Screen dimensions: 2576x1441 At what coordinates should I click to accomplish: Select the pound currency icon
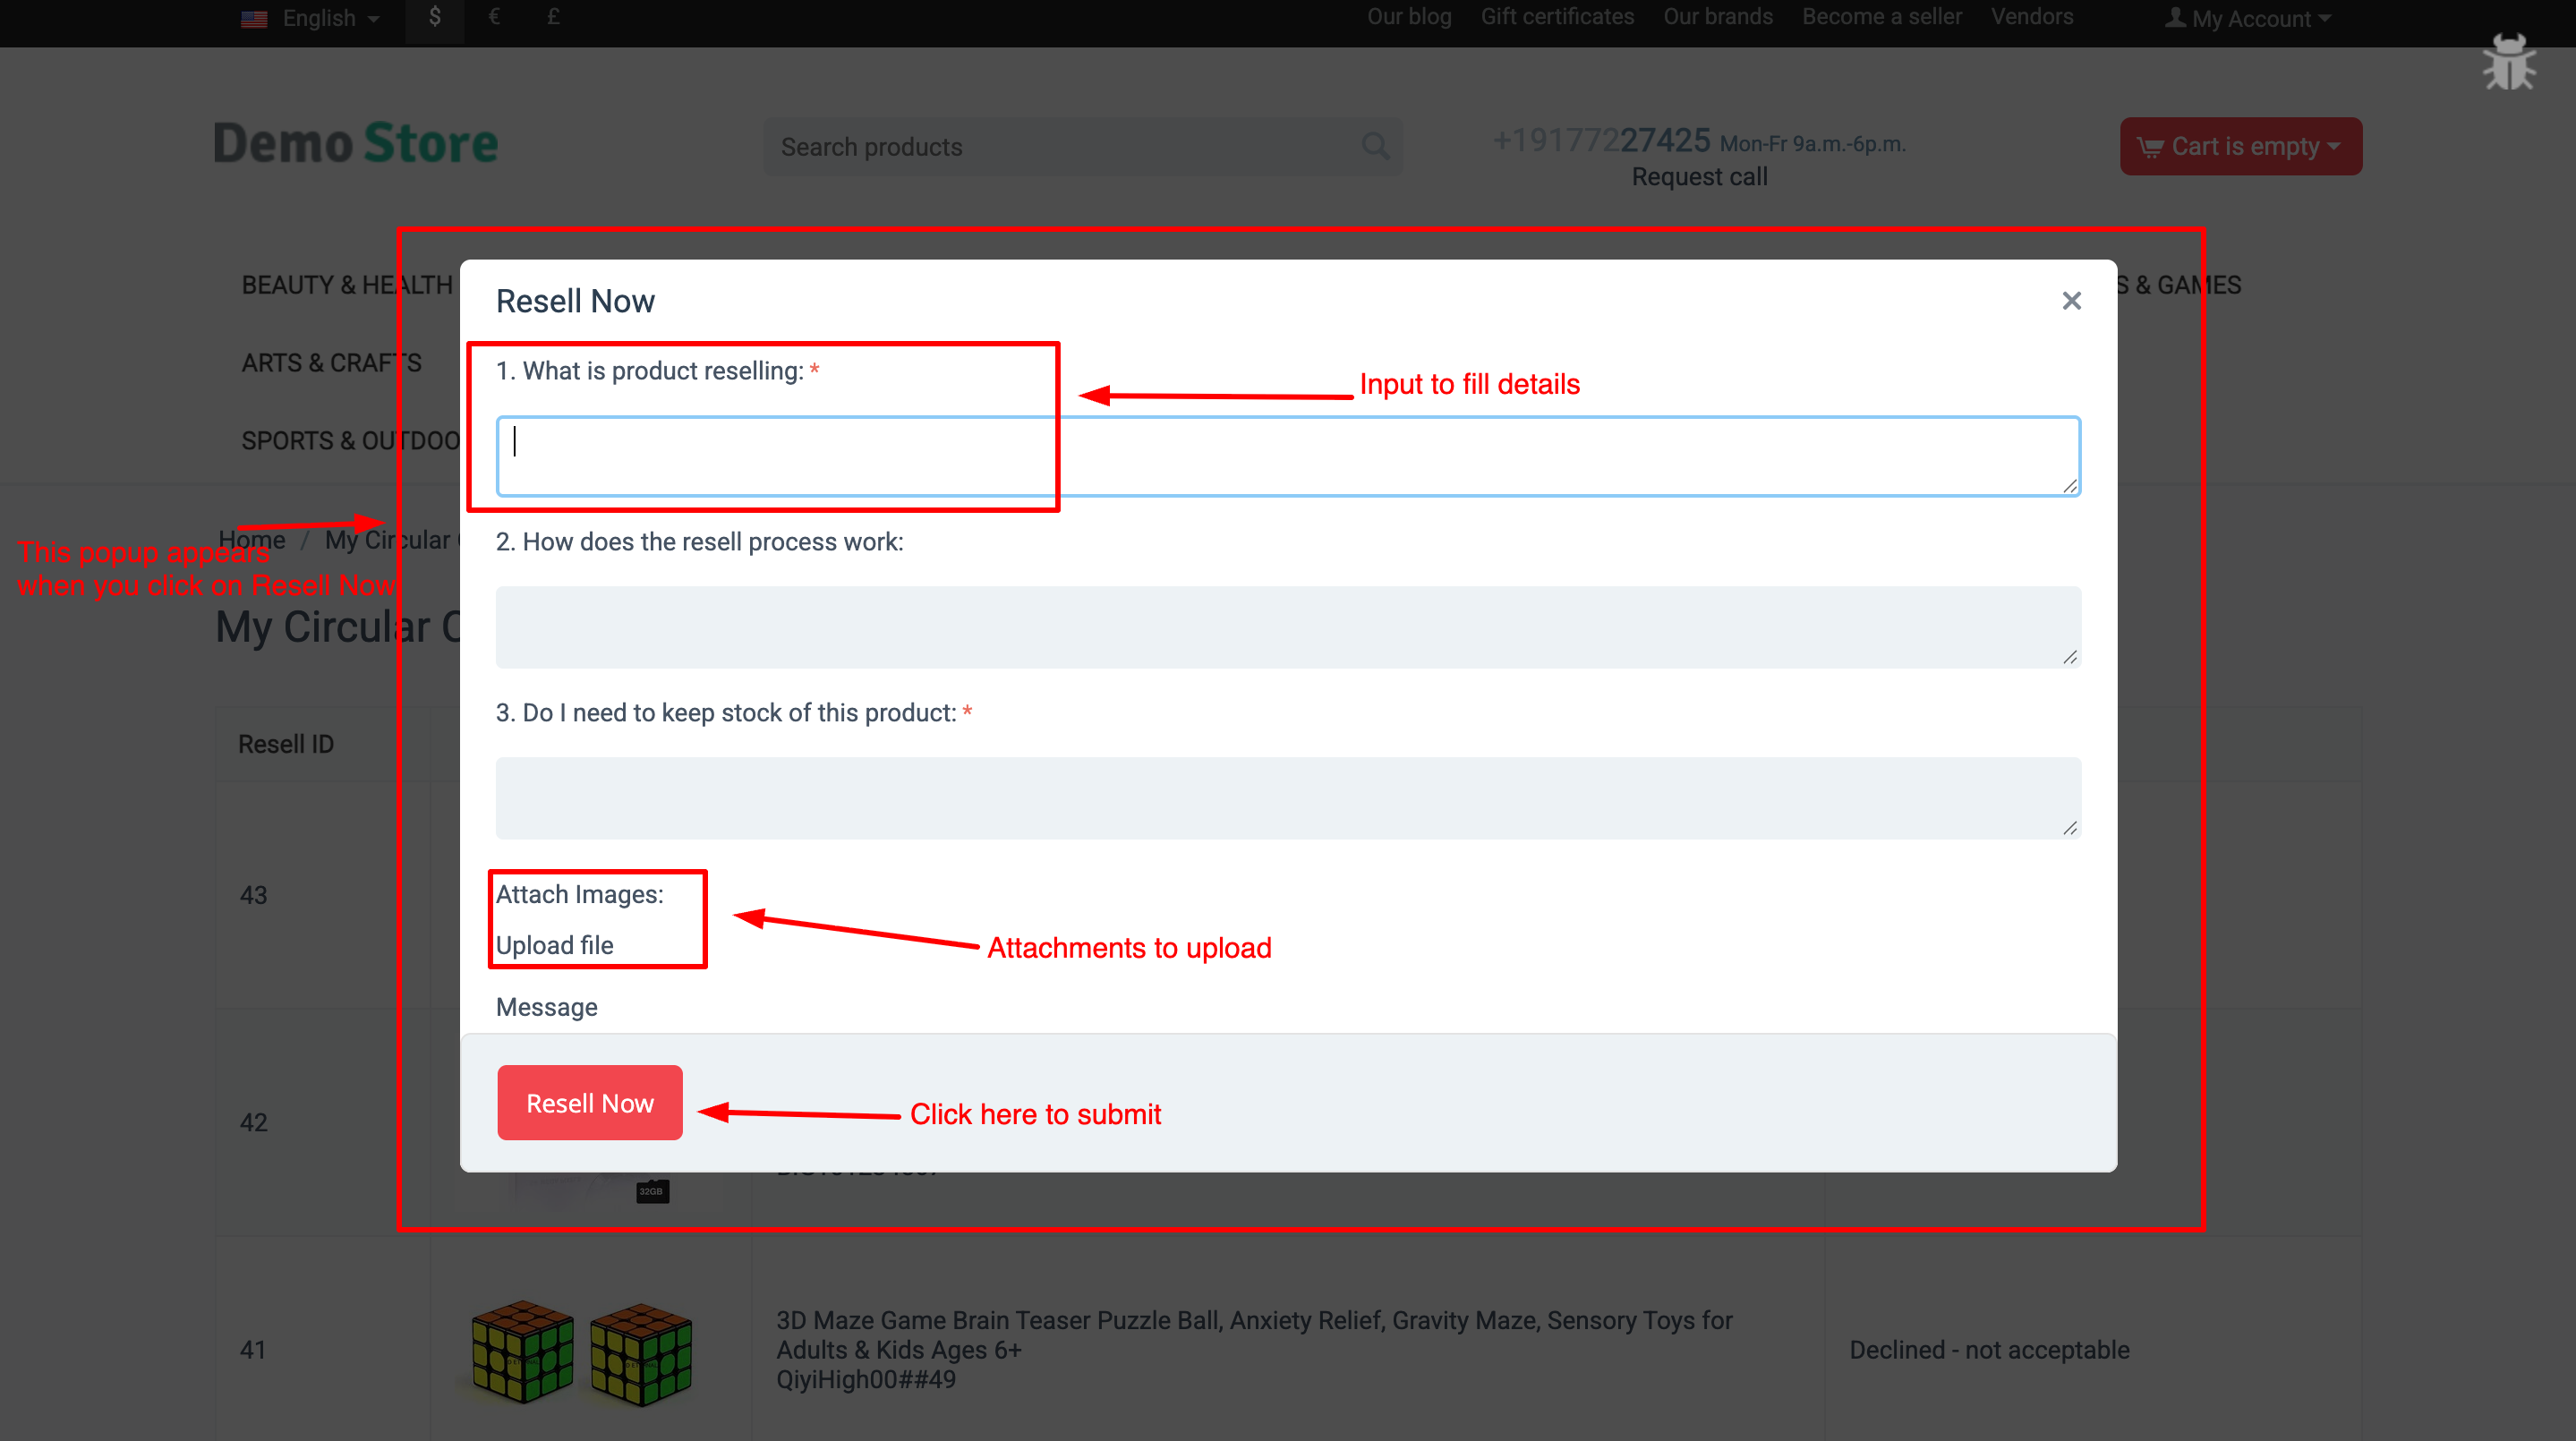pyautogui.click(x=552, y=17)
